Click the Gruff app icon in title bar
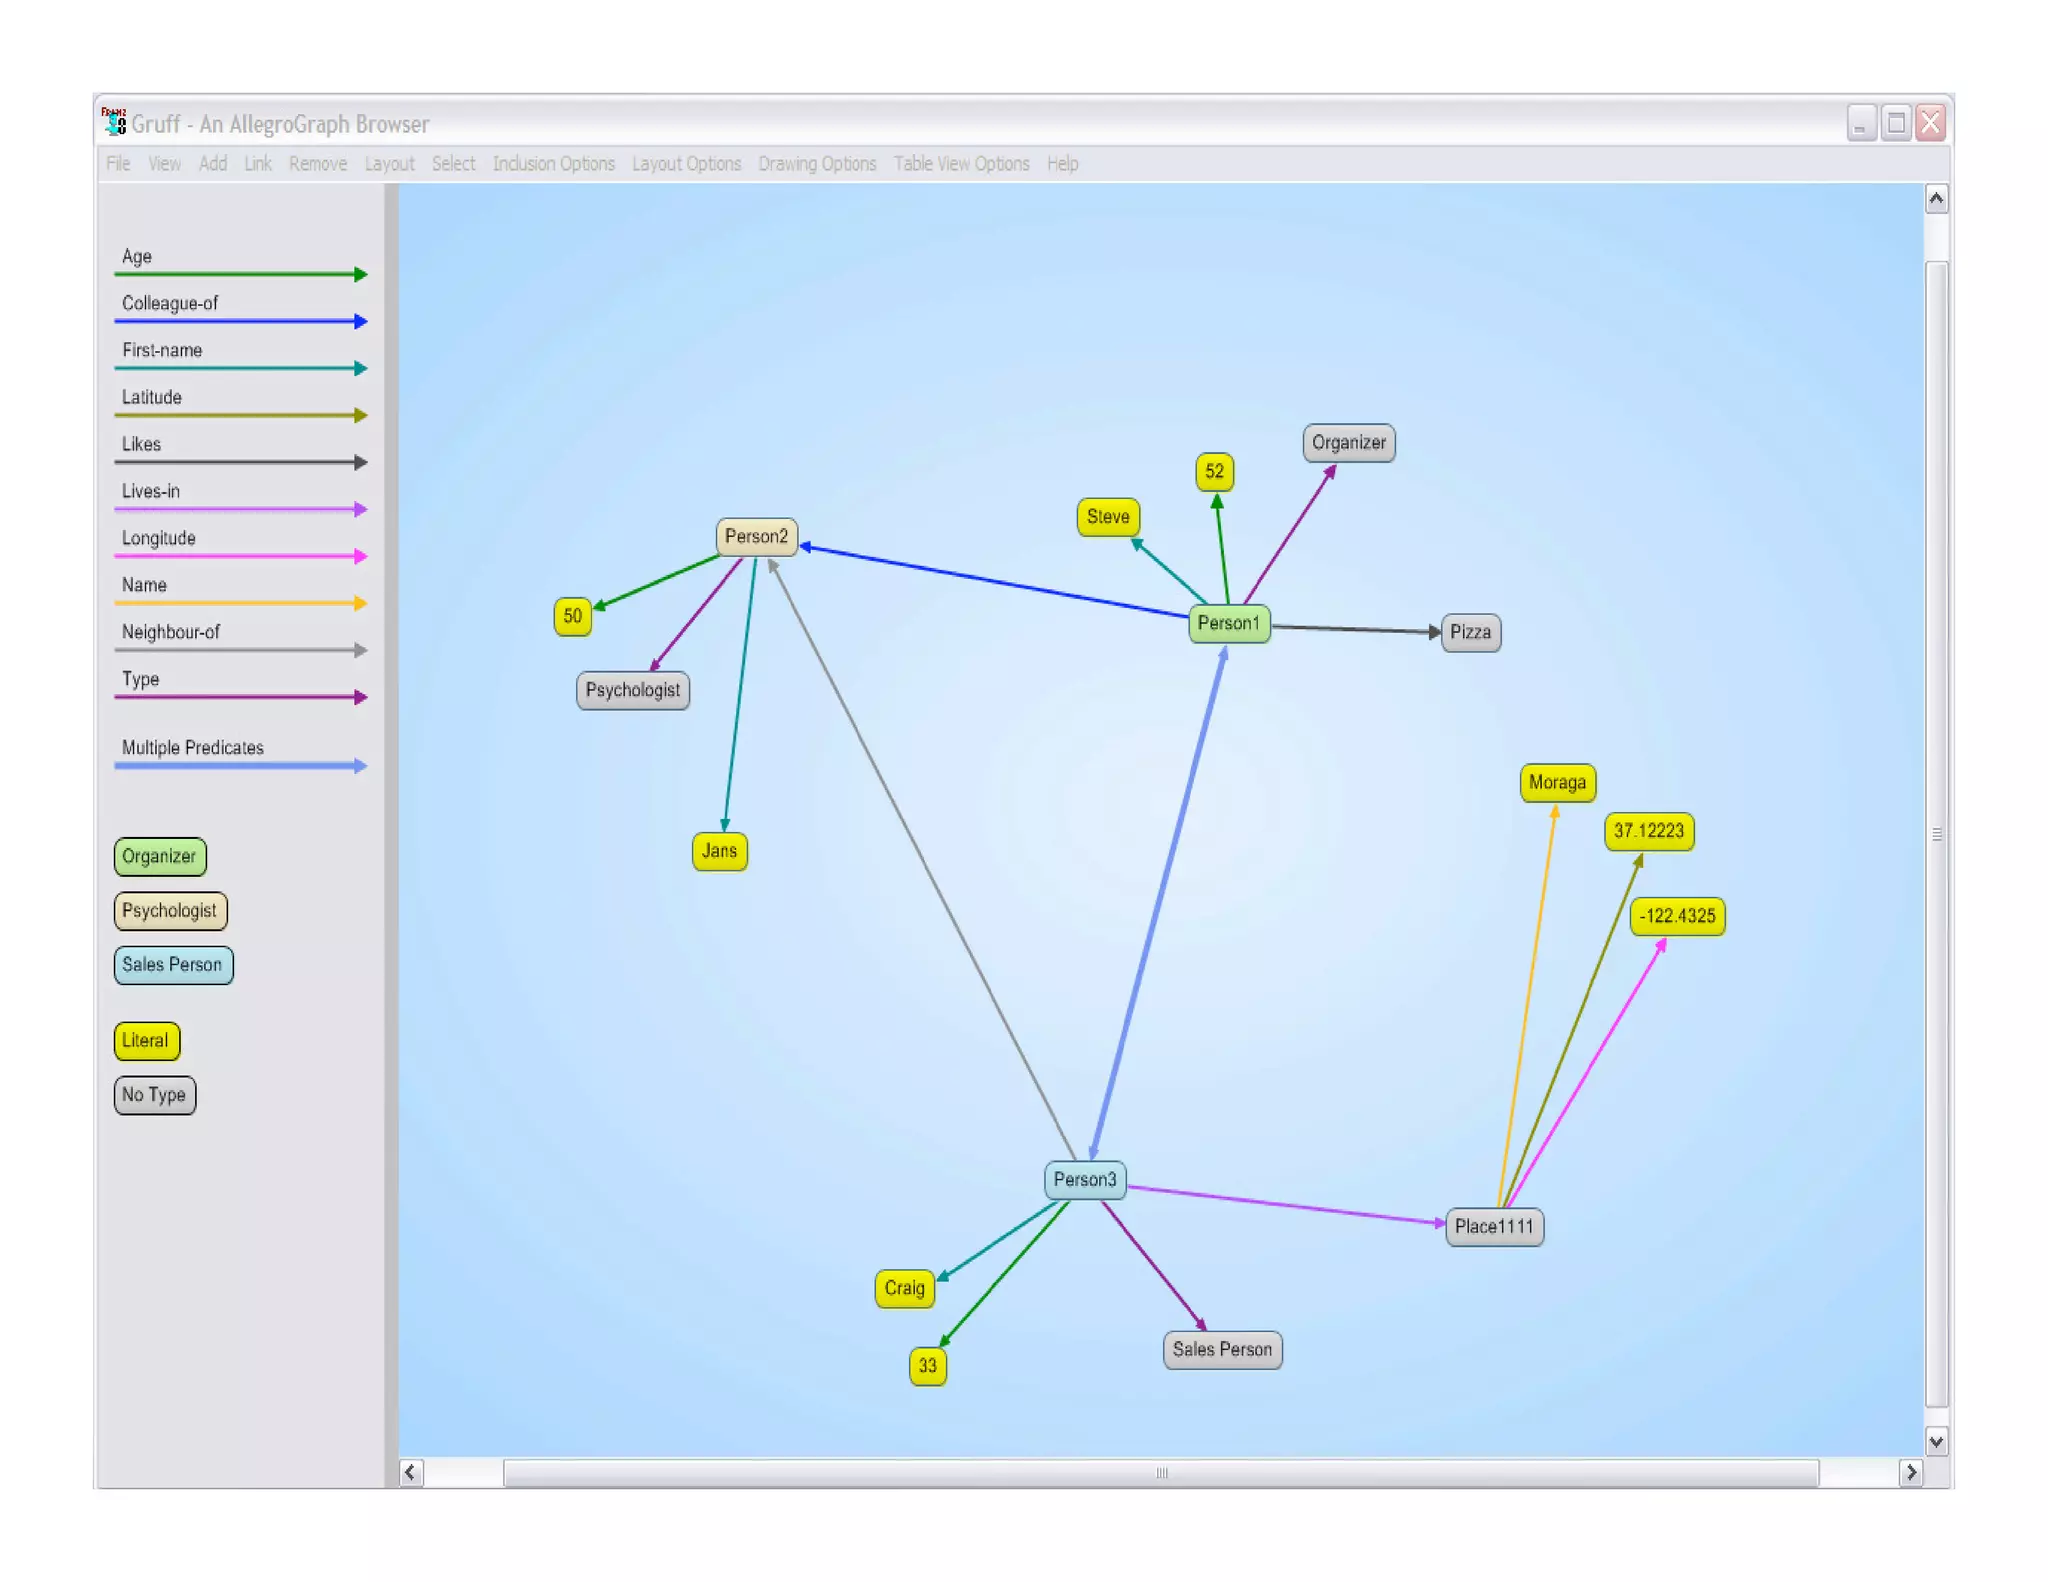This screenshot has height=1582, width=2048. [x=114, y=122]
